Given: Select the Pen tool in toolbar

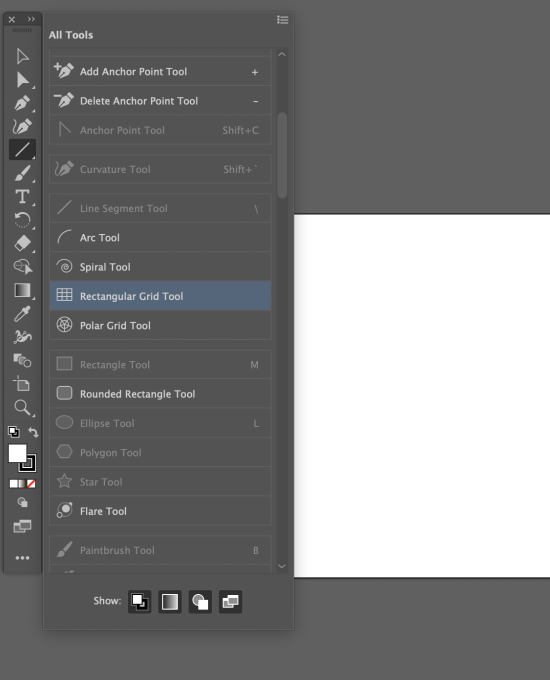Looking at the screenshot, I should click(x=22, y=103).
